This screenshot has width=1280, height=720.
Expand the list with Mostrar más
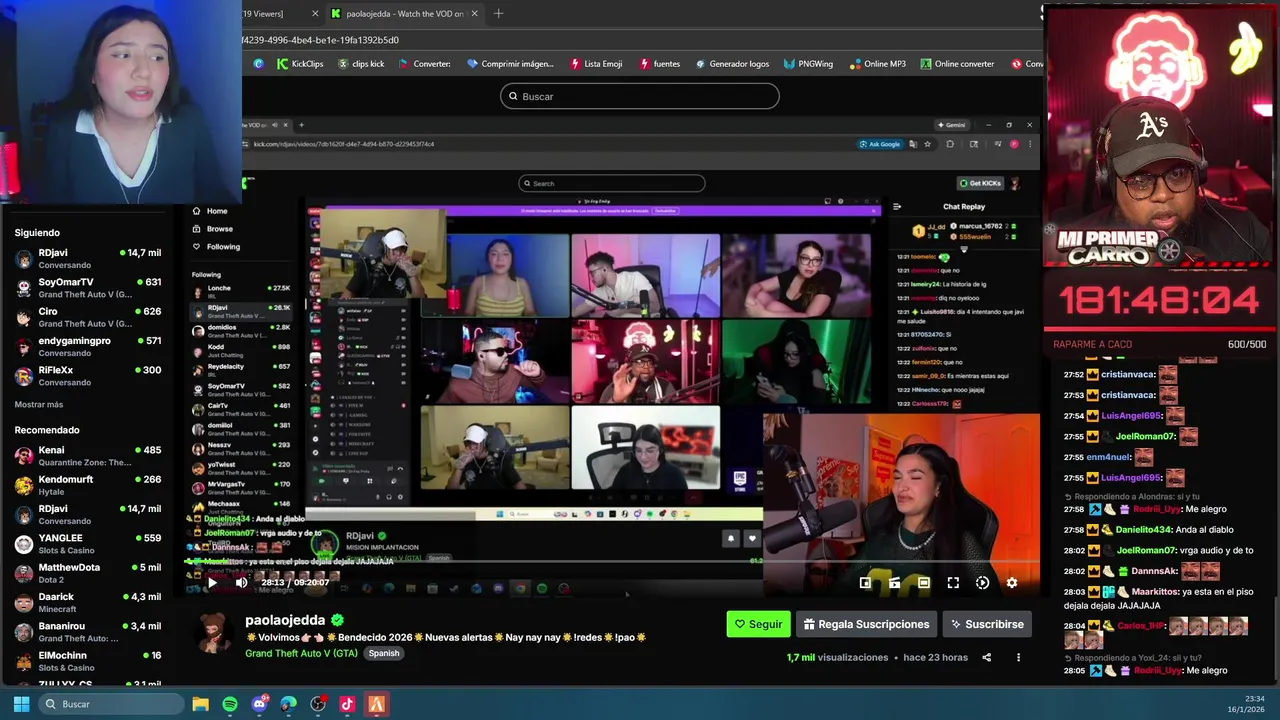[38, 404]
